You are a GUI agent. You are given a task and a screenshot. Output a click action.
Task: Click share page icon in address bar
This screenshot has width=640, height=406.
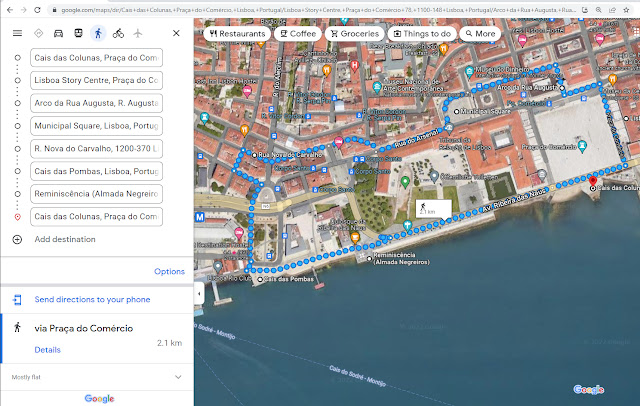point(612,10)
